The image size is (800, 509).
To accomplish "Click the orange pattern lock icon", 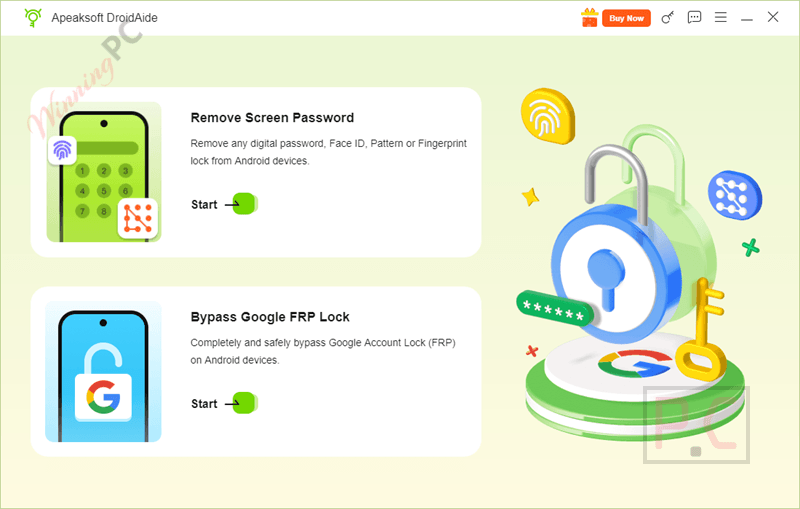I will pyautogui.click(x=138, y=218).
